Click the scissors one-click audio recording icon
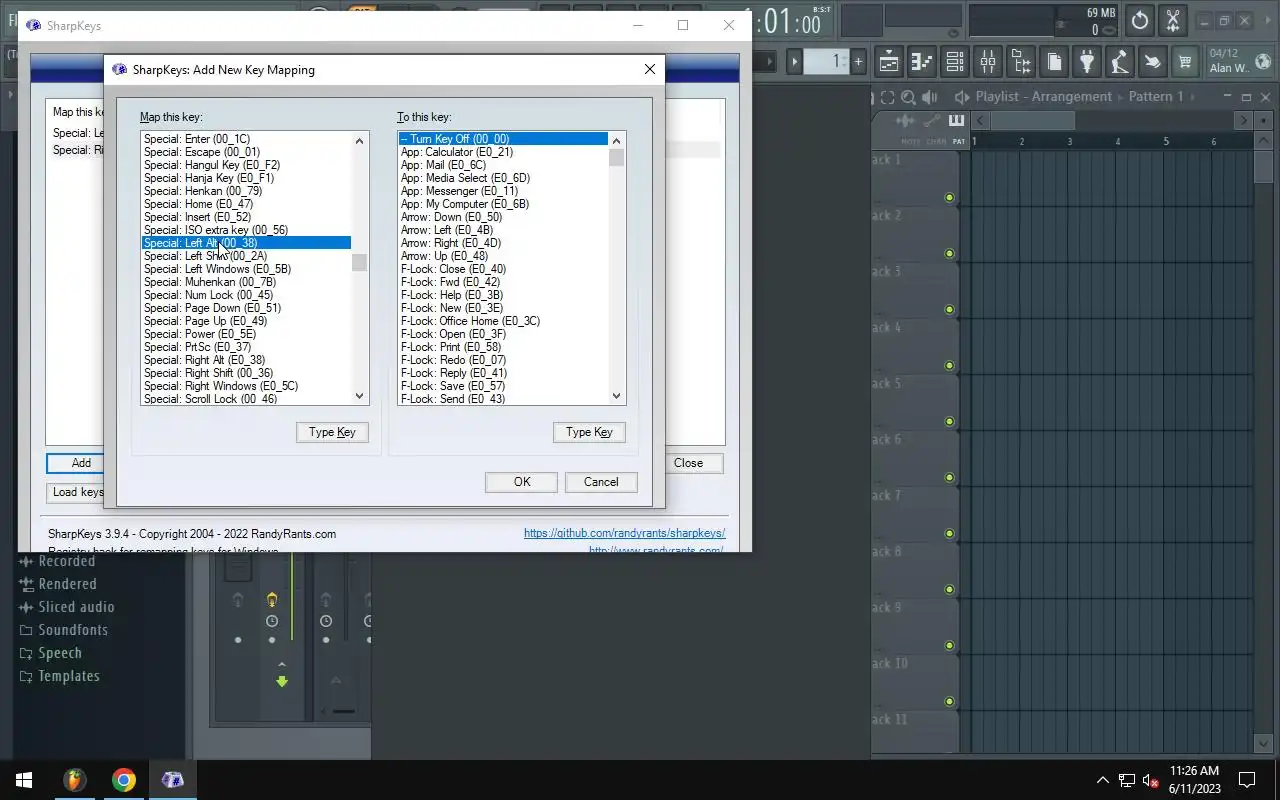This screenshot has height=800, width=1280. pos(1173,20)
